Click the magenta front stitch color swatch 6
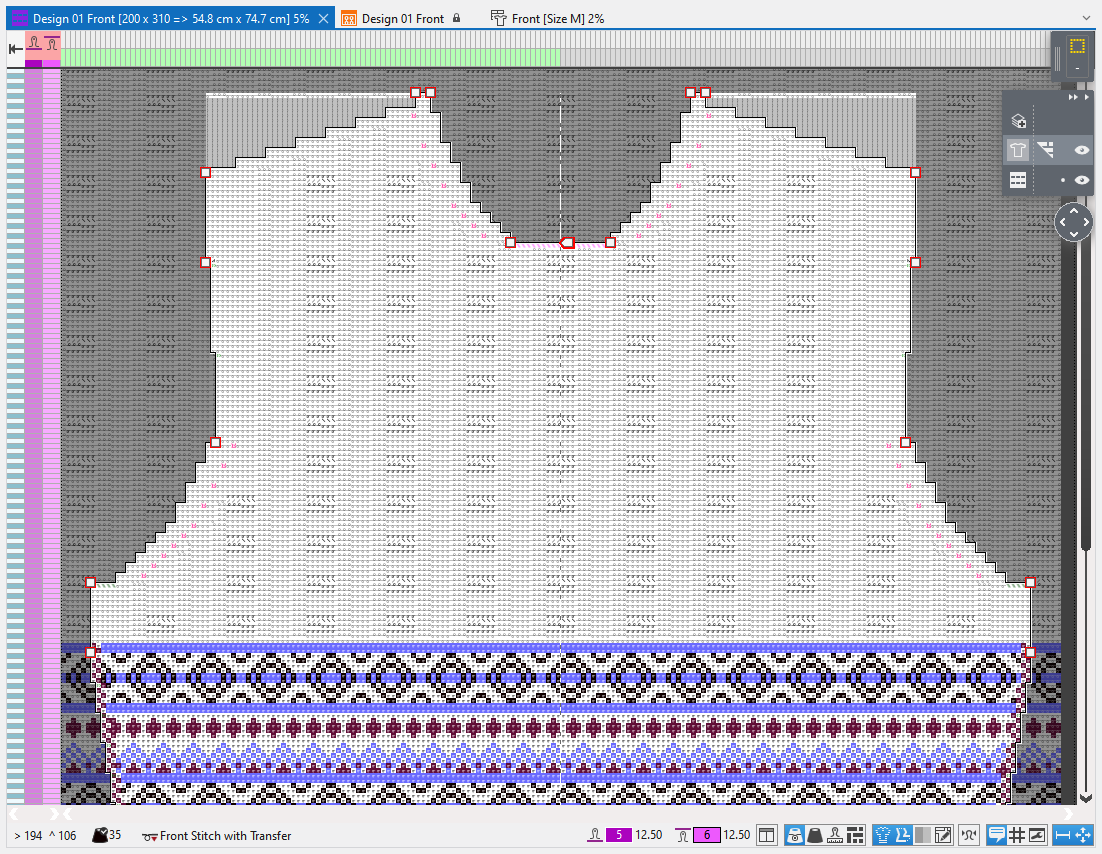Image resolution: width=1102 pixels, height=854 pixels. pyautogui.click(x=705, y=835)
